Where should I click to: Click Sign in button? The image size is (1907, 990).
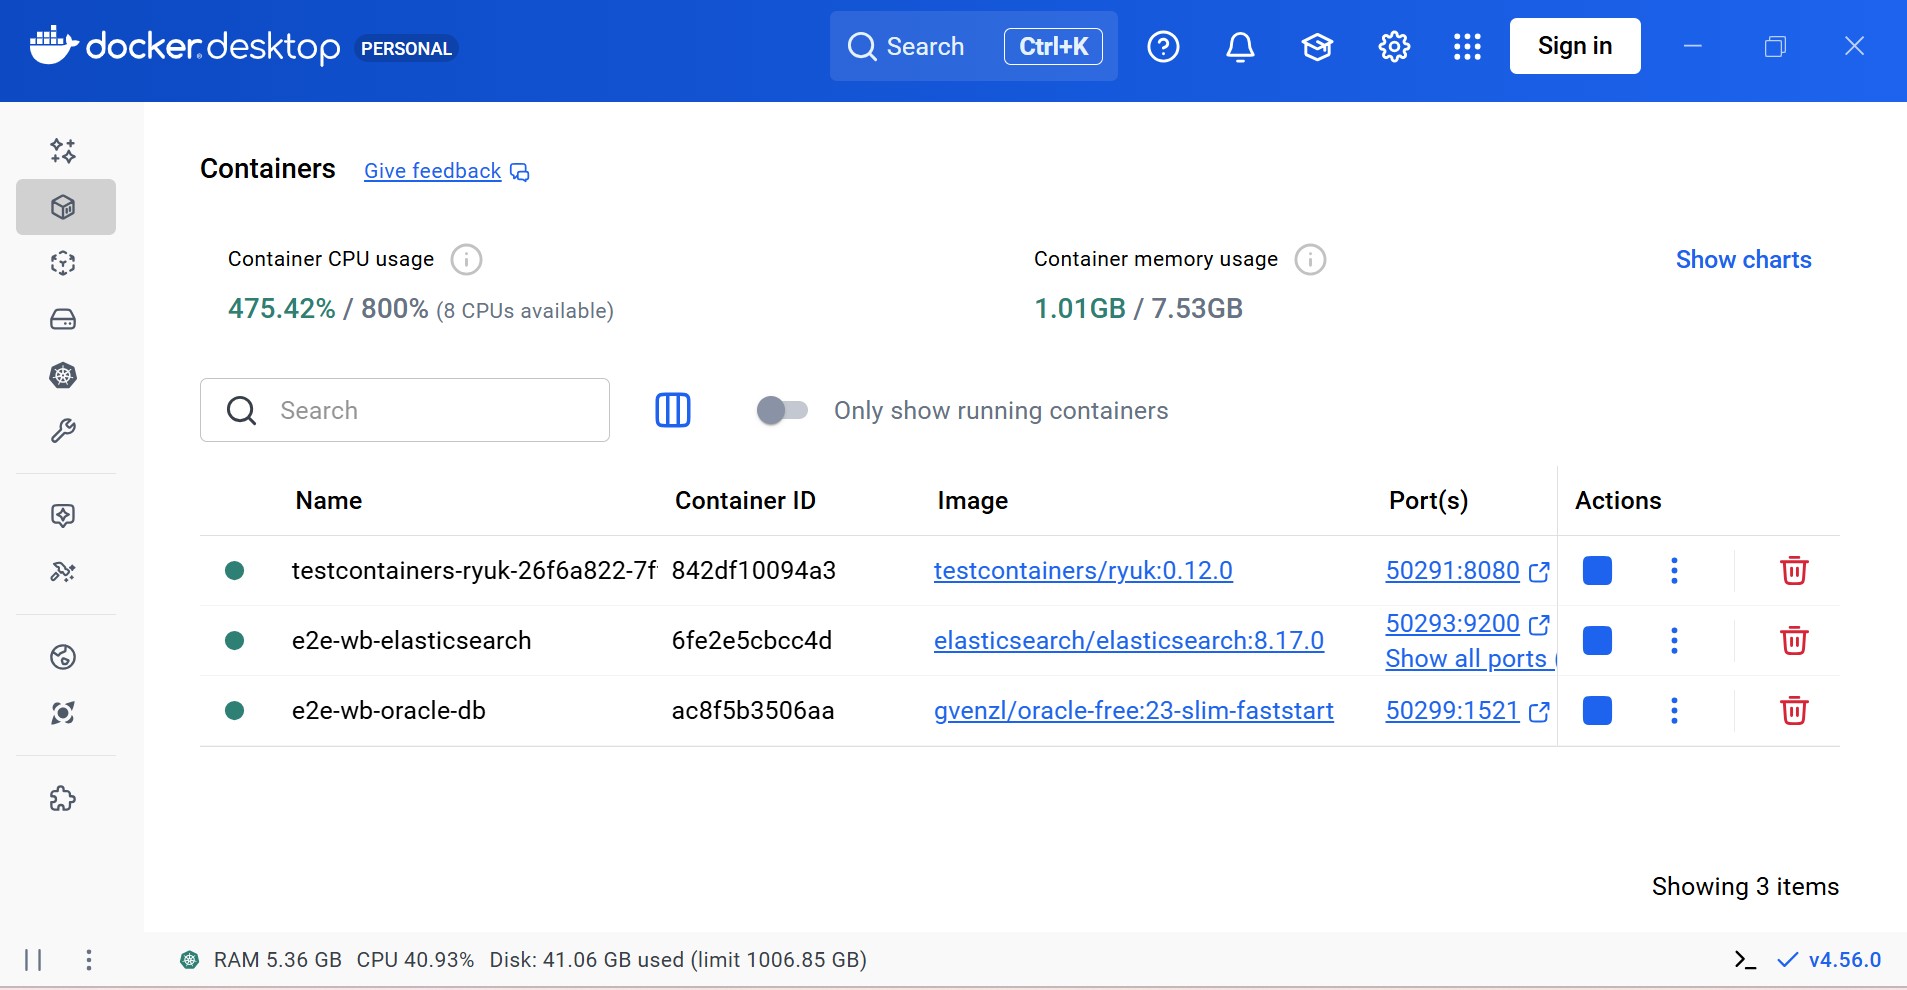pos(1575,46)
